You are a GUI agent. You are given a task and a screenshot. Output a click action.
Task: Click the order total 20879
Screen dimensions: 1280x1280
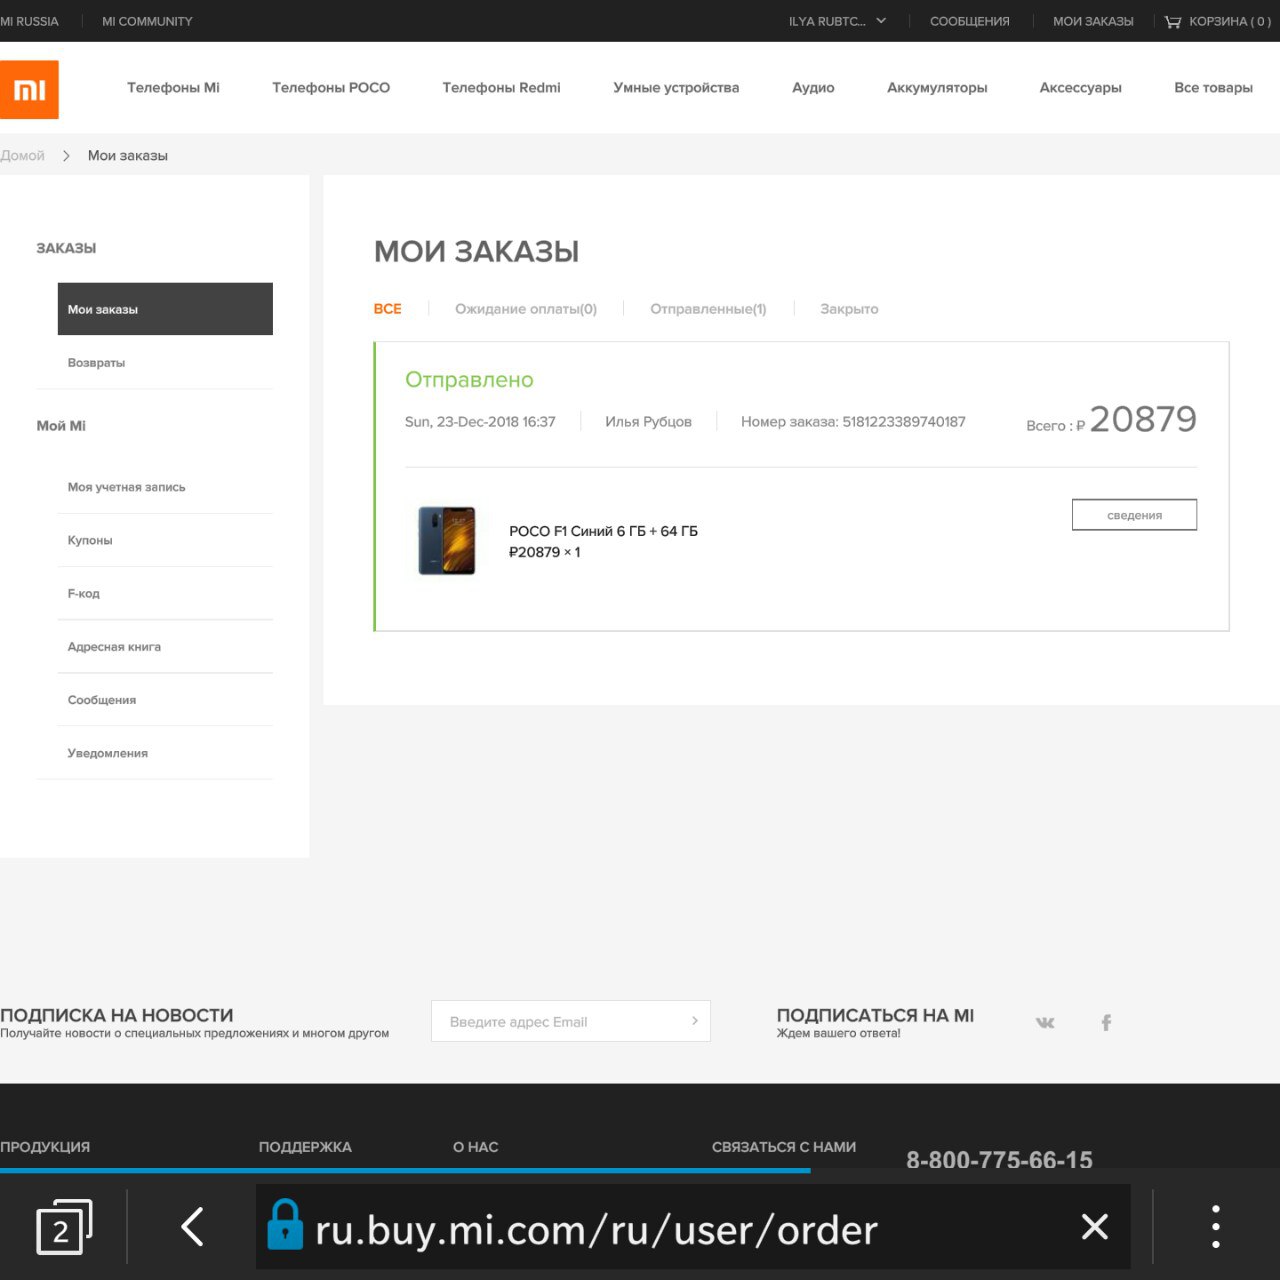[x=1143, y=419]
